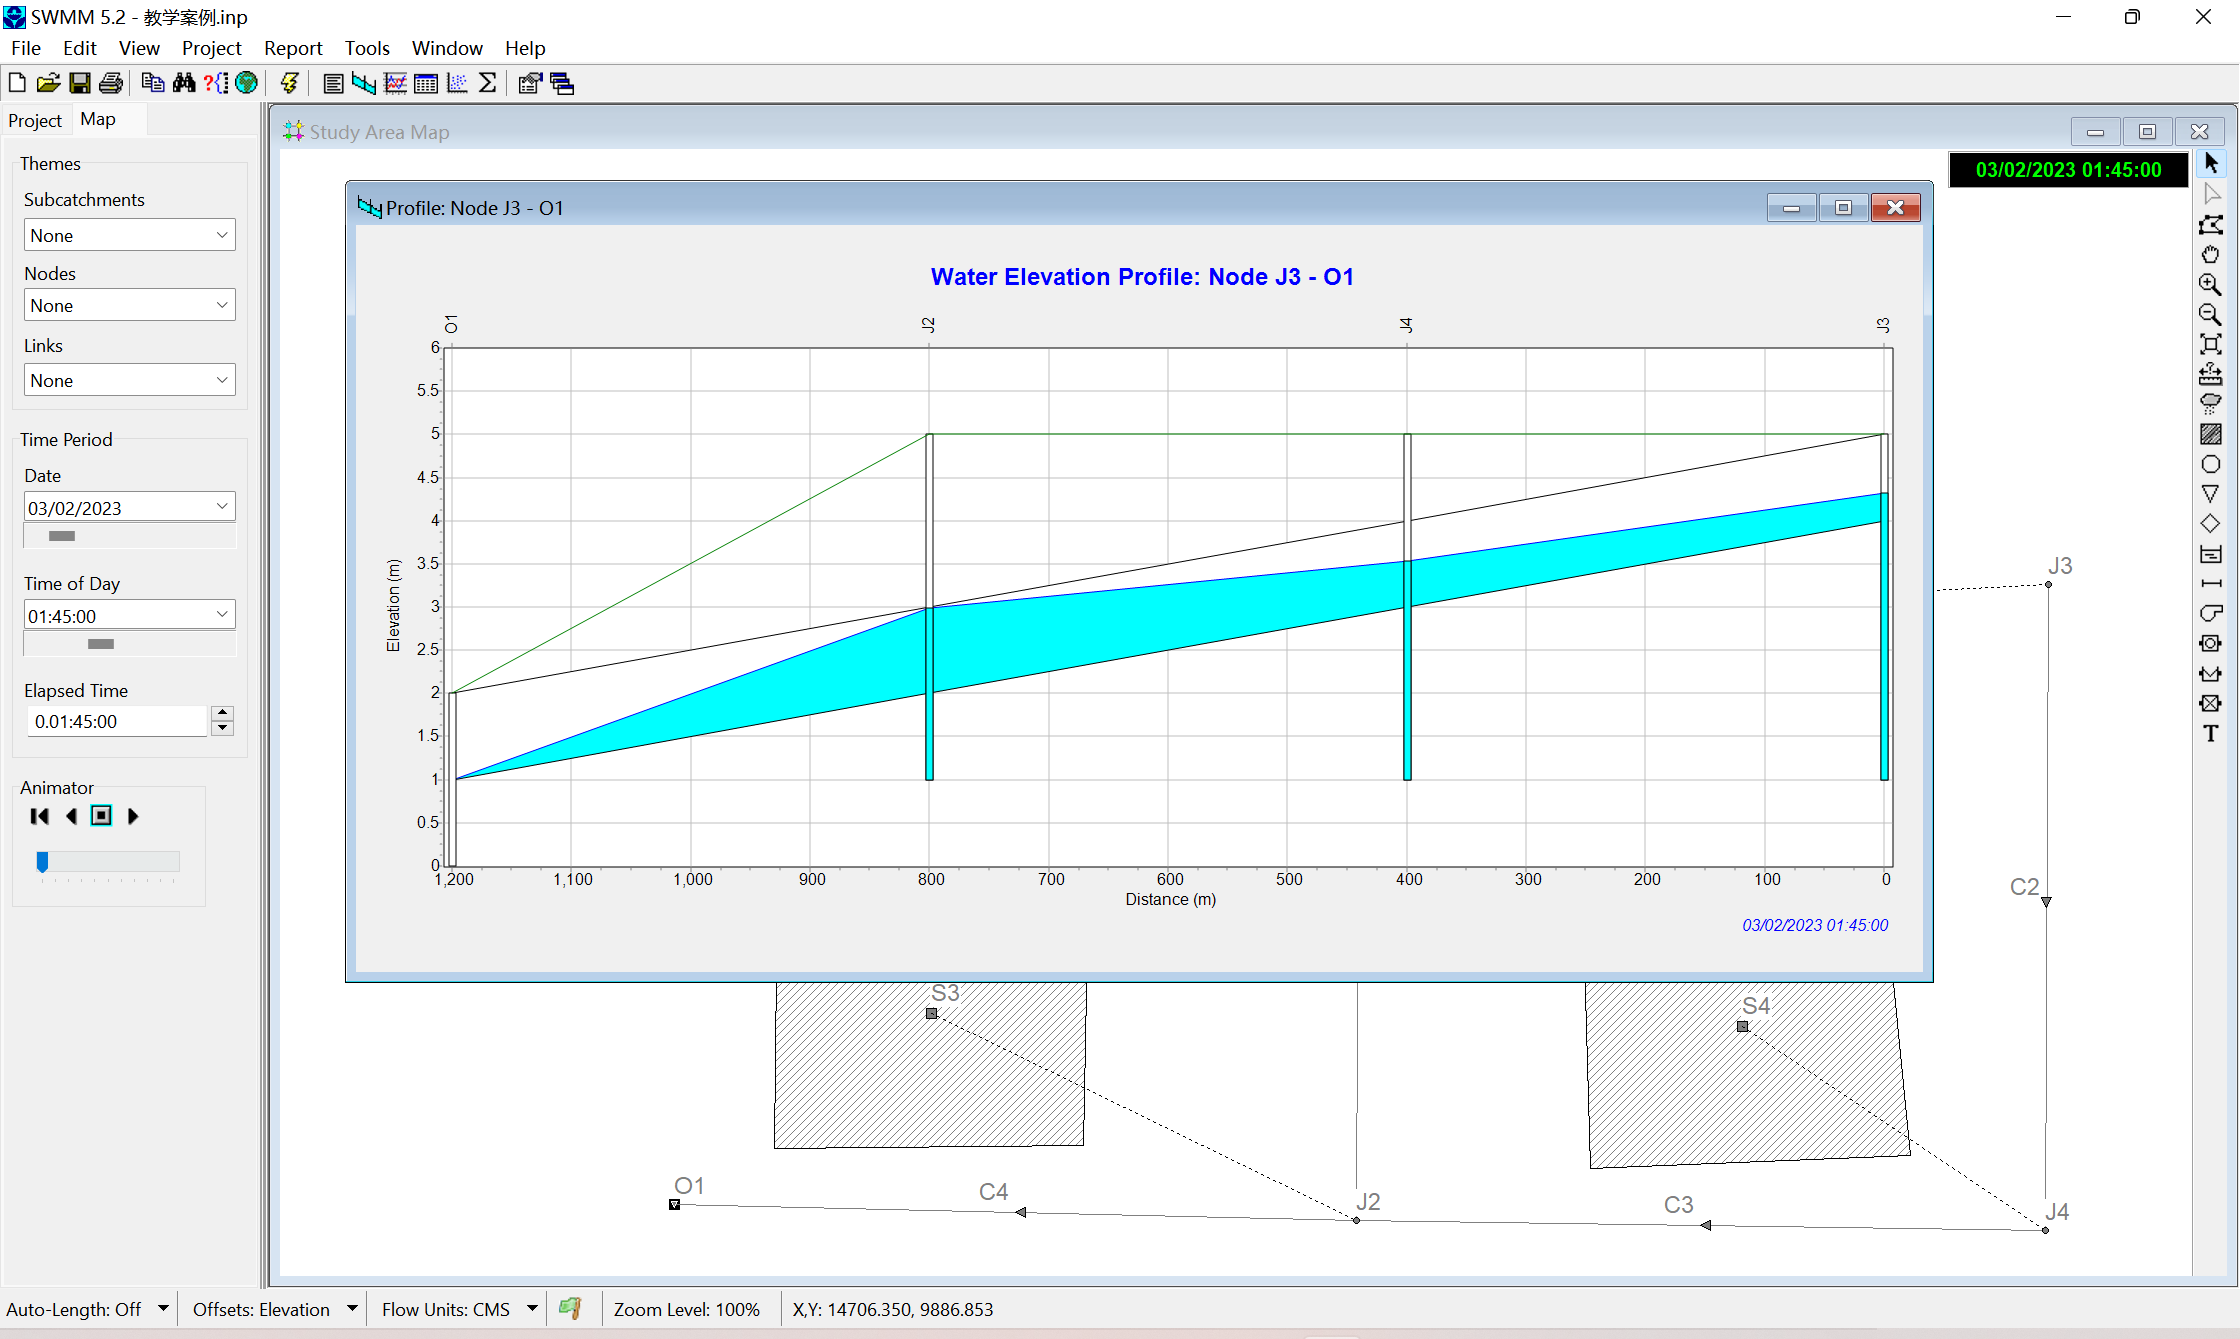2240x1339 pixels.
Task: Switch to the Project tab
Action: [35, 120]
